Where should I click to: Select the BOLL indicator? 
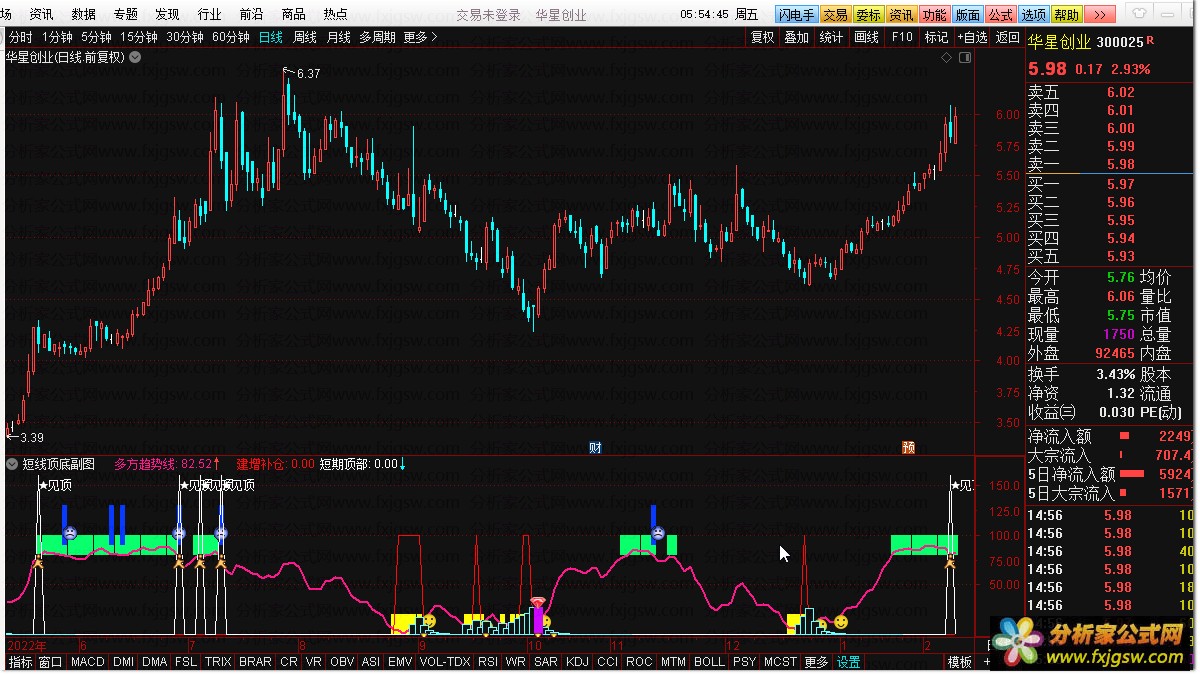(709, 662)
